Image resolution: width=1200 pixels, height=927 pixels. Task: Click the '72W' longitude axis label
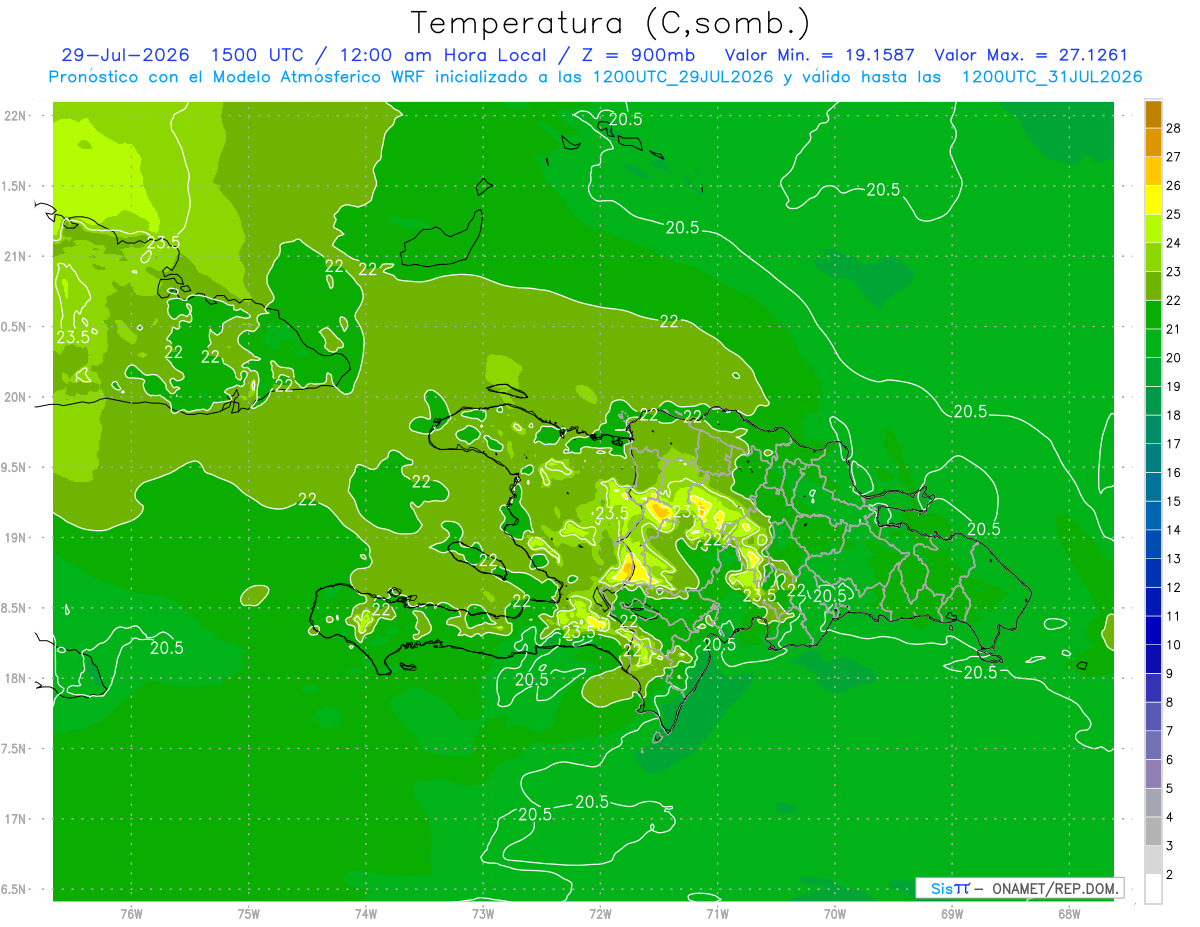(x=600, y=913)
